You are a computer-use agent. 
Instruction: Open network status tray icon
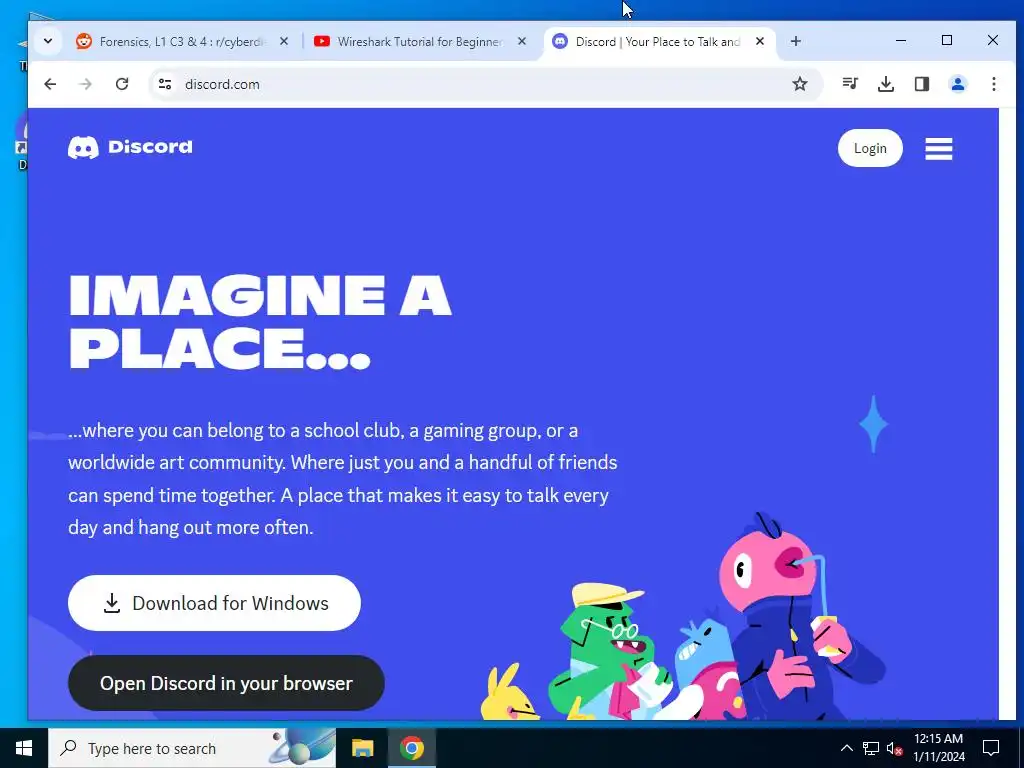(x=871, y=748)
